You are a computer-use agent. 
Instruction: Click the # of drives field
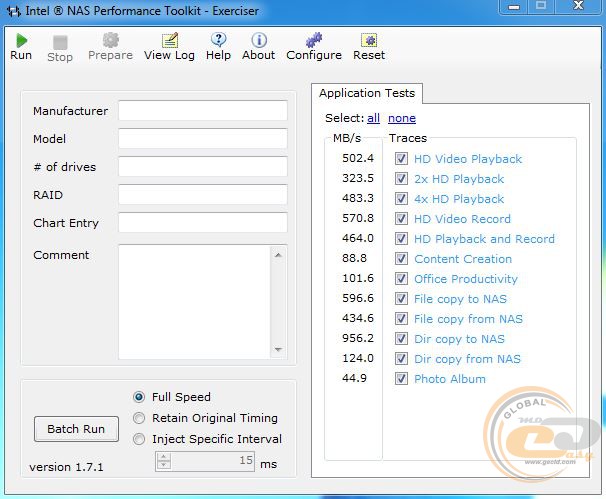[x=203, y=167]
